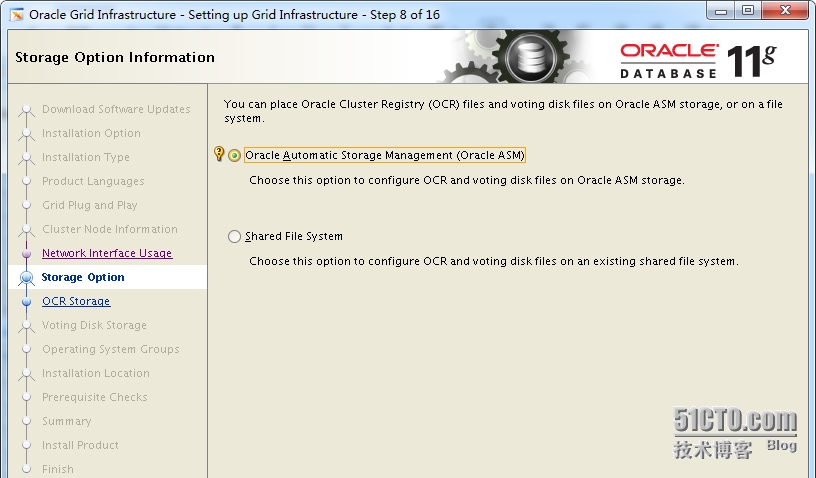Maximize the Oracle Grid Infrastructure window
This screenshot has width=816, height=478.
pos(748,11)
